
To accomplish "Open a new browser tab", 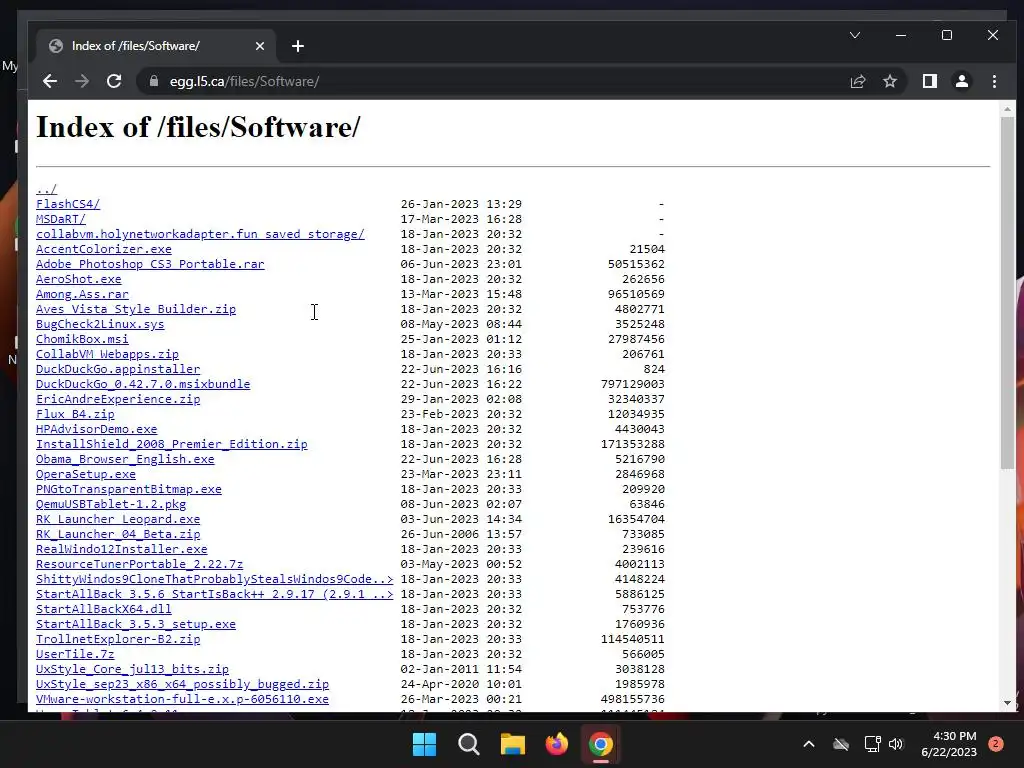I will click(298, 46).
